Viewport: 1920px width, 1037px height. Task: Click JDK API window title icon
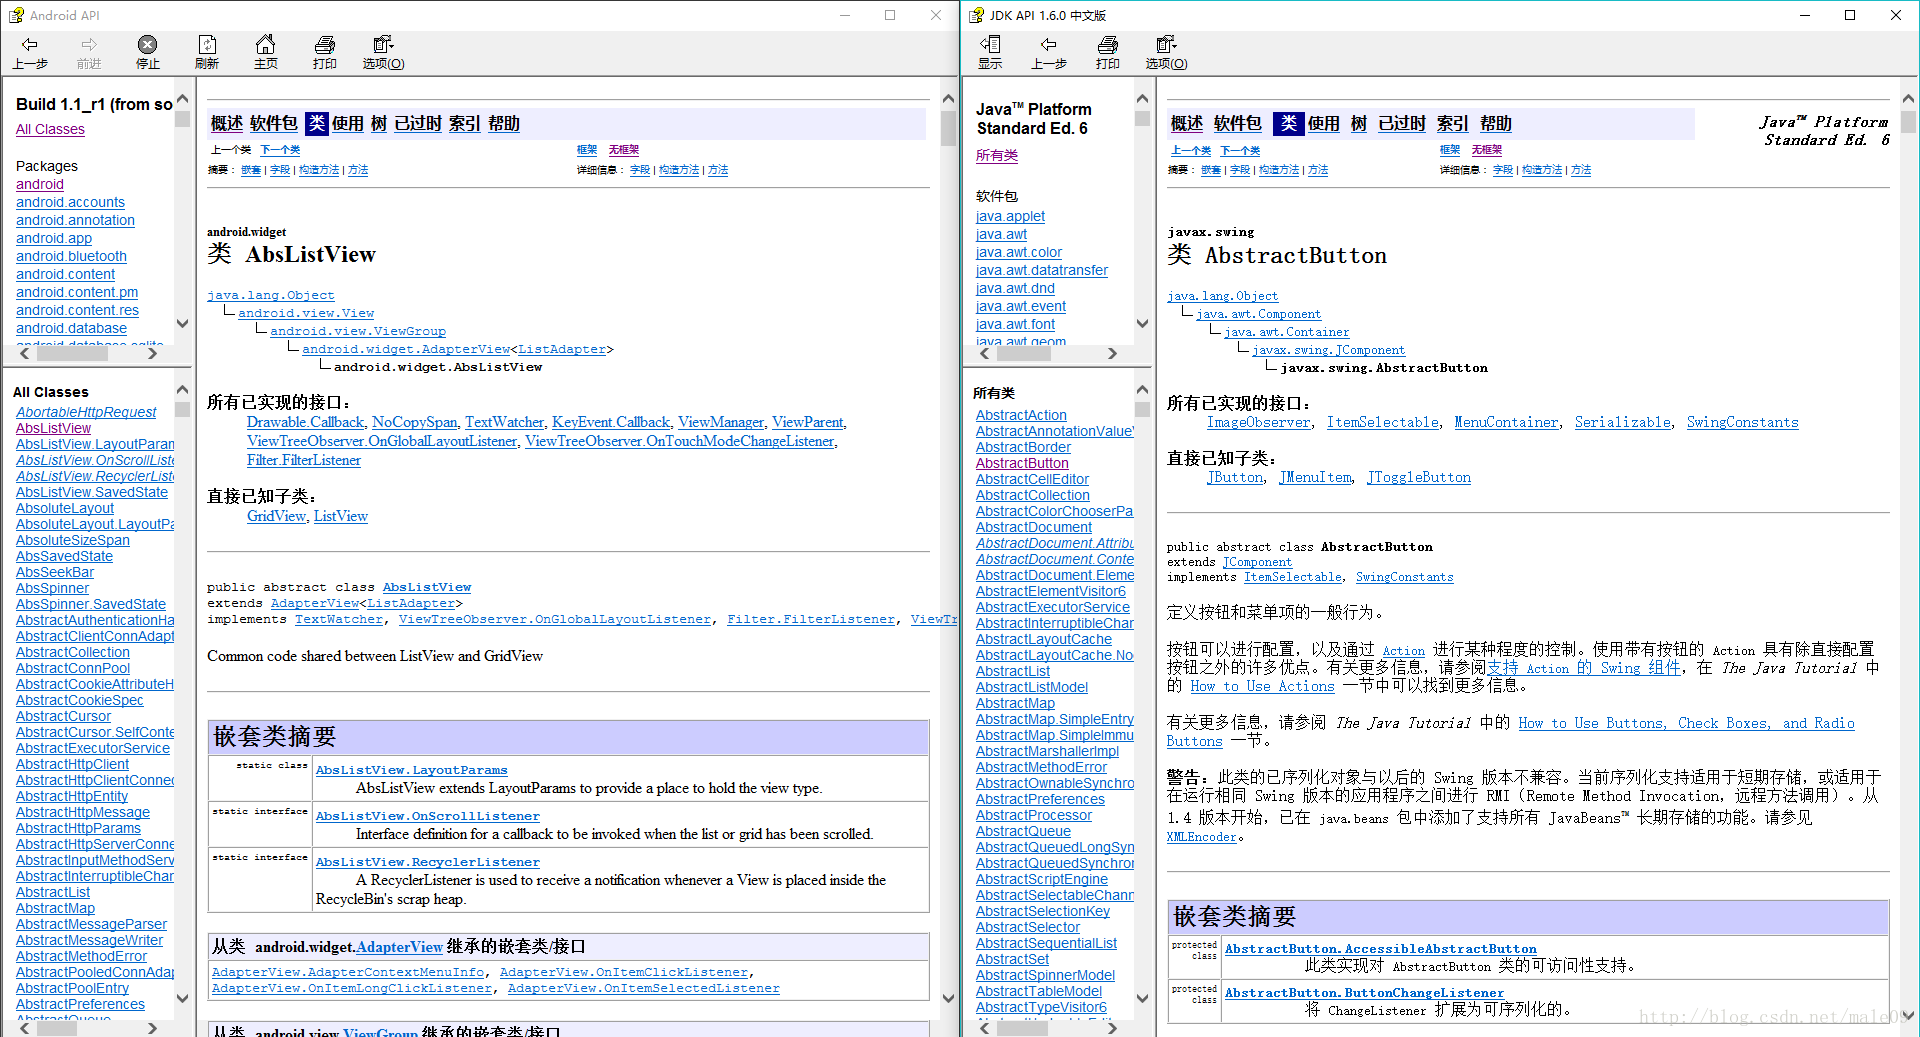[976, 15]
